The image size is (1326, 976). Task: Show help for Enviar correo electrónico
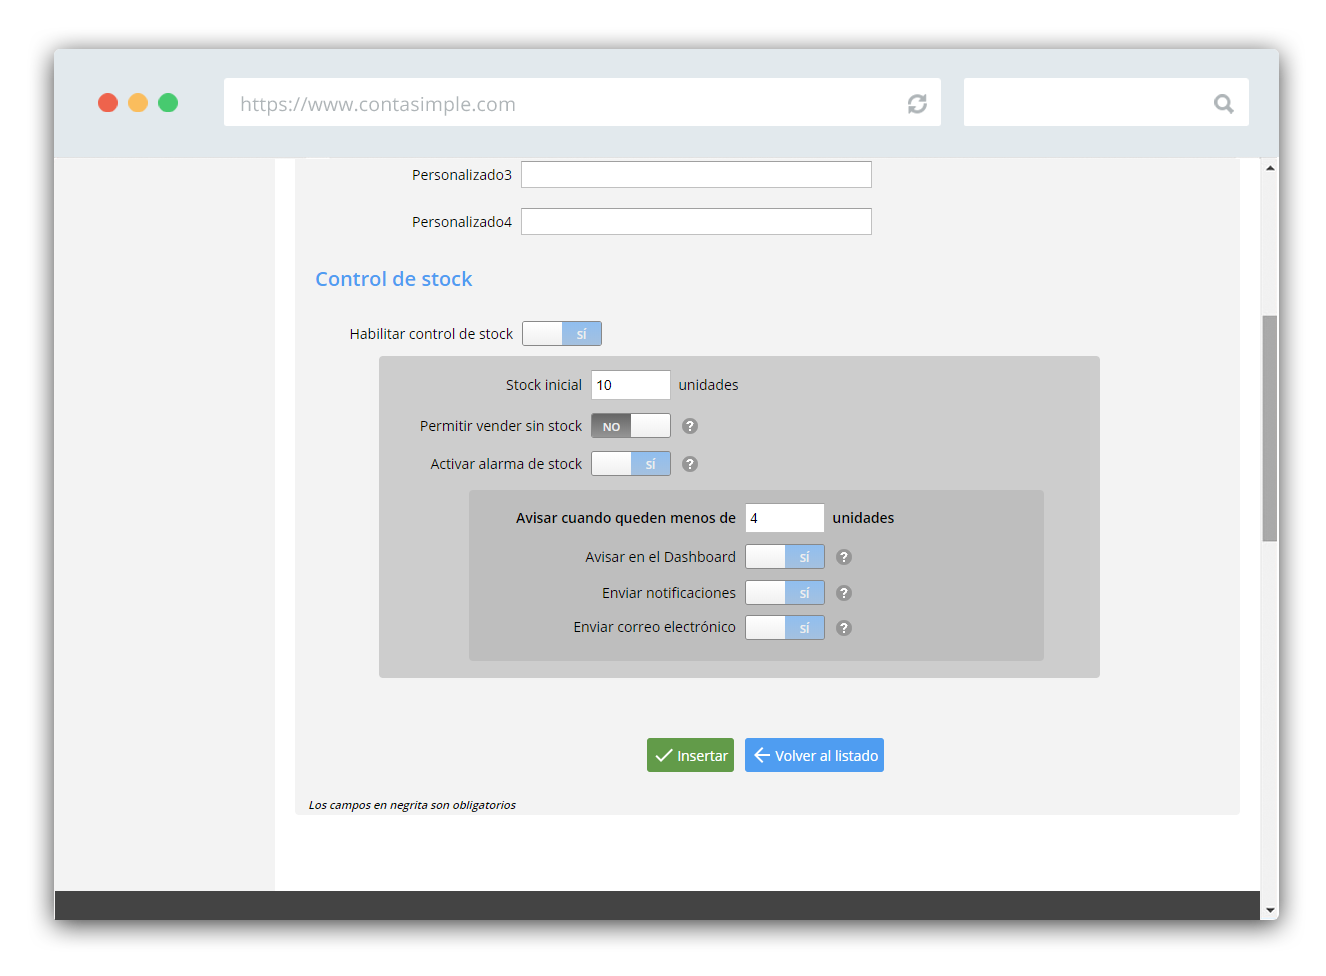(x=844, y=628)
